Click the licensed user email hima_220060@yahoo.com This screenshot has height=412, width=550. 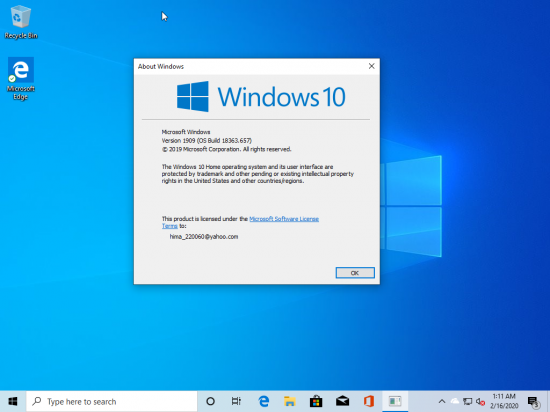coord(204,237)
